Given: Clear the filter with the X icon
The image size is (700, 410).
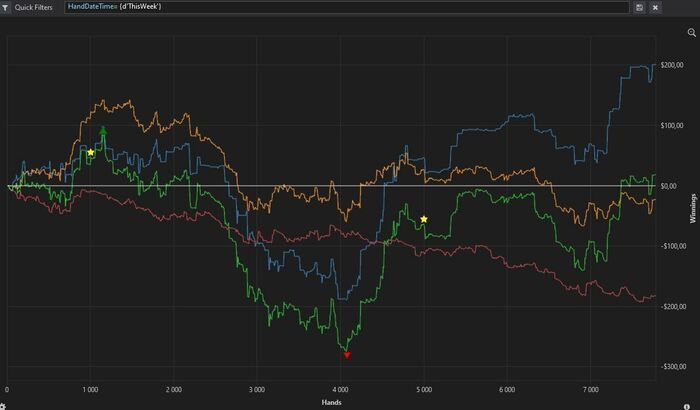Looking at the screenshot, I should coord(655,7).
